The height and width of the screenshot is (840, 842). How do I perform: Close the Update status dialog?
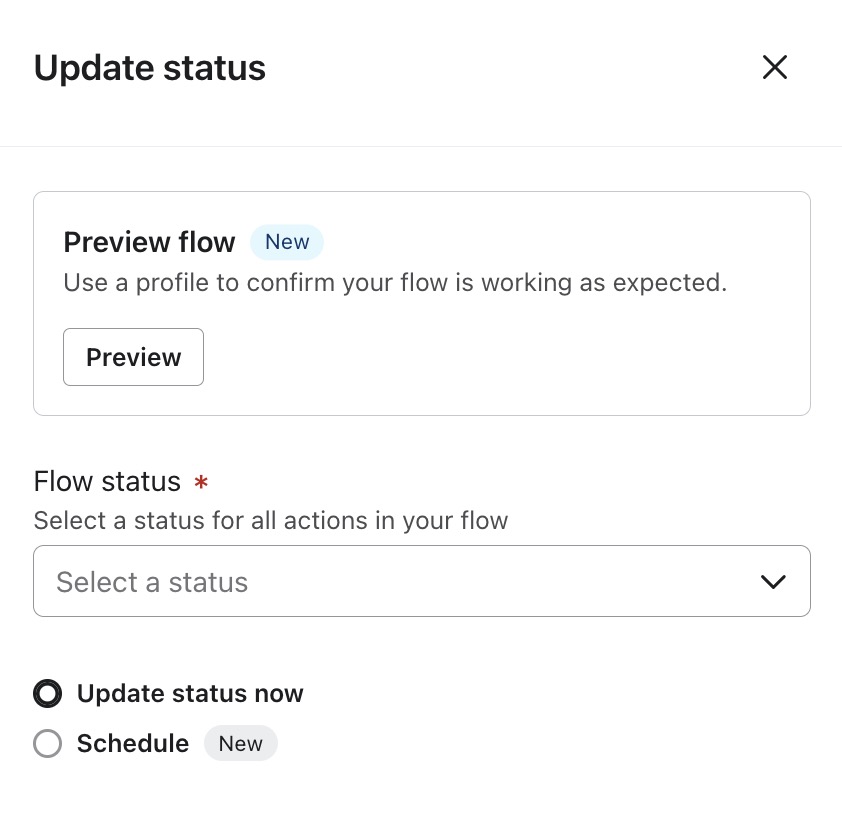775,68
